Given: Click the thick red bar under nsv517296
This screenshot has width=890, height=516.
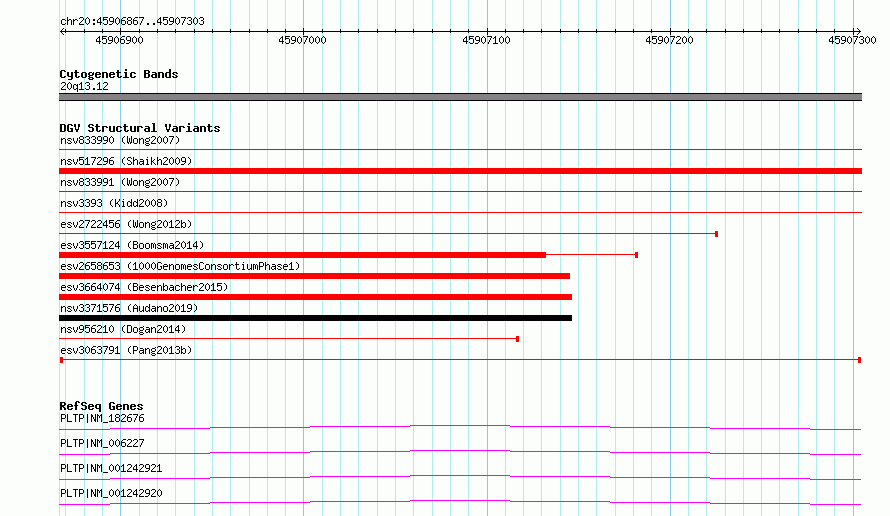Looking at the screenshot, I should 460,171.
